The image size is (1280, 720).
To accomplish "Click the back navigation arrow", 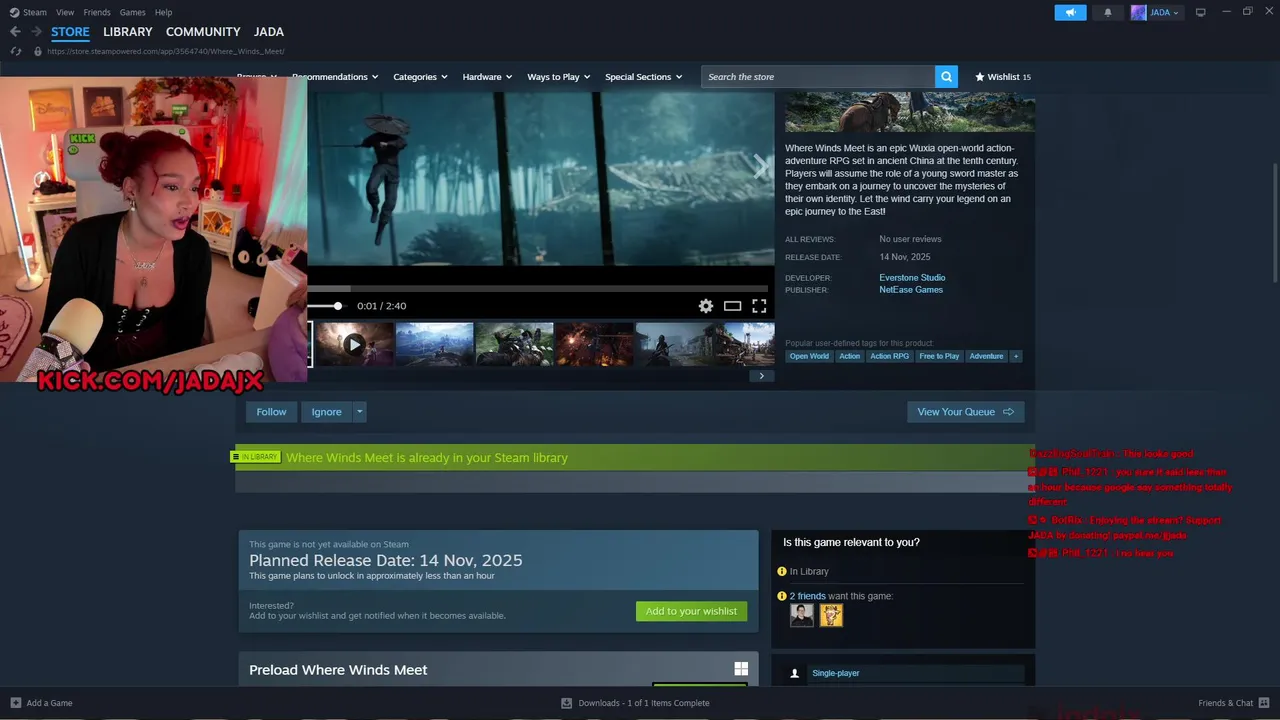I will click(x=15, y=32).
